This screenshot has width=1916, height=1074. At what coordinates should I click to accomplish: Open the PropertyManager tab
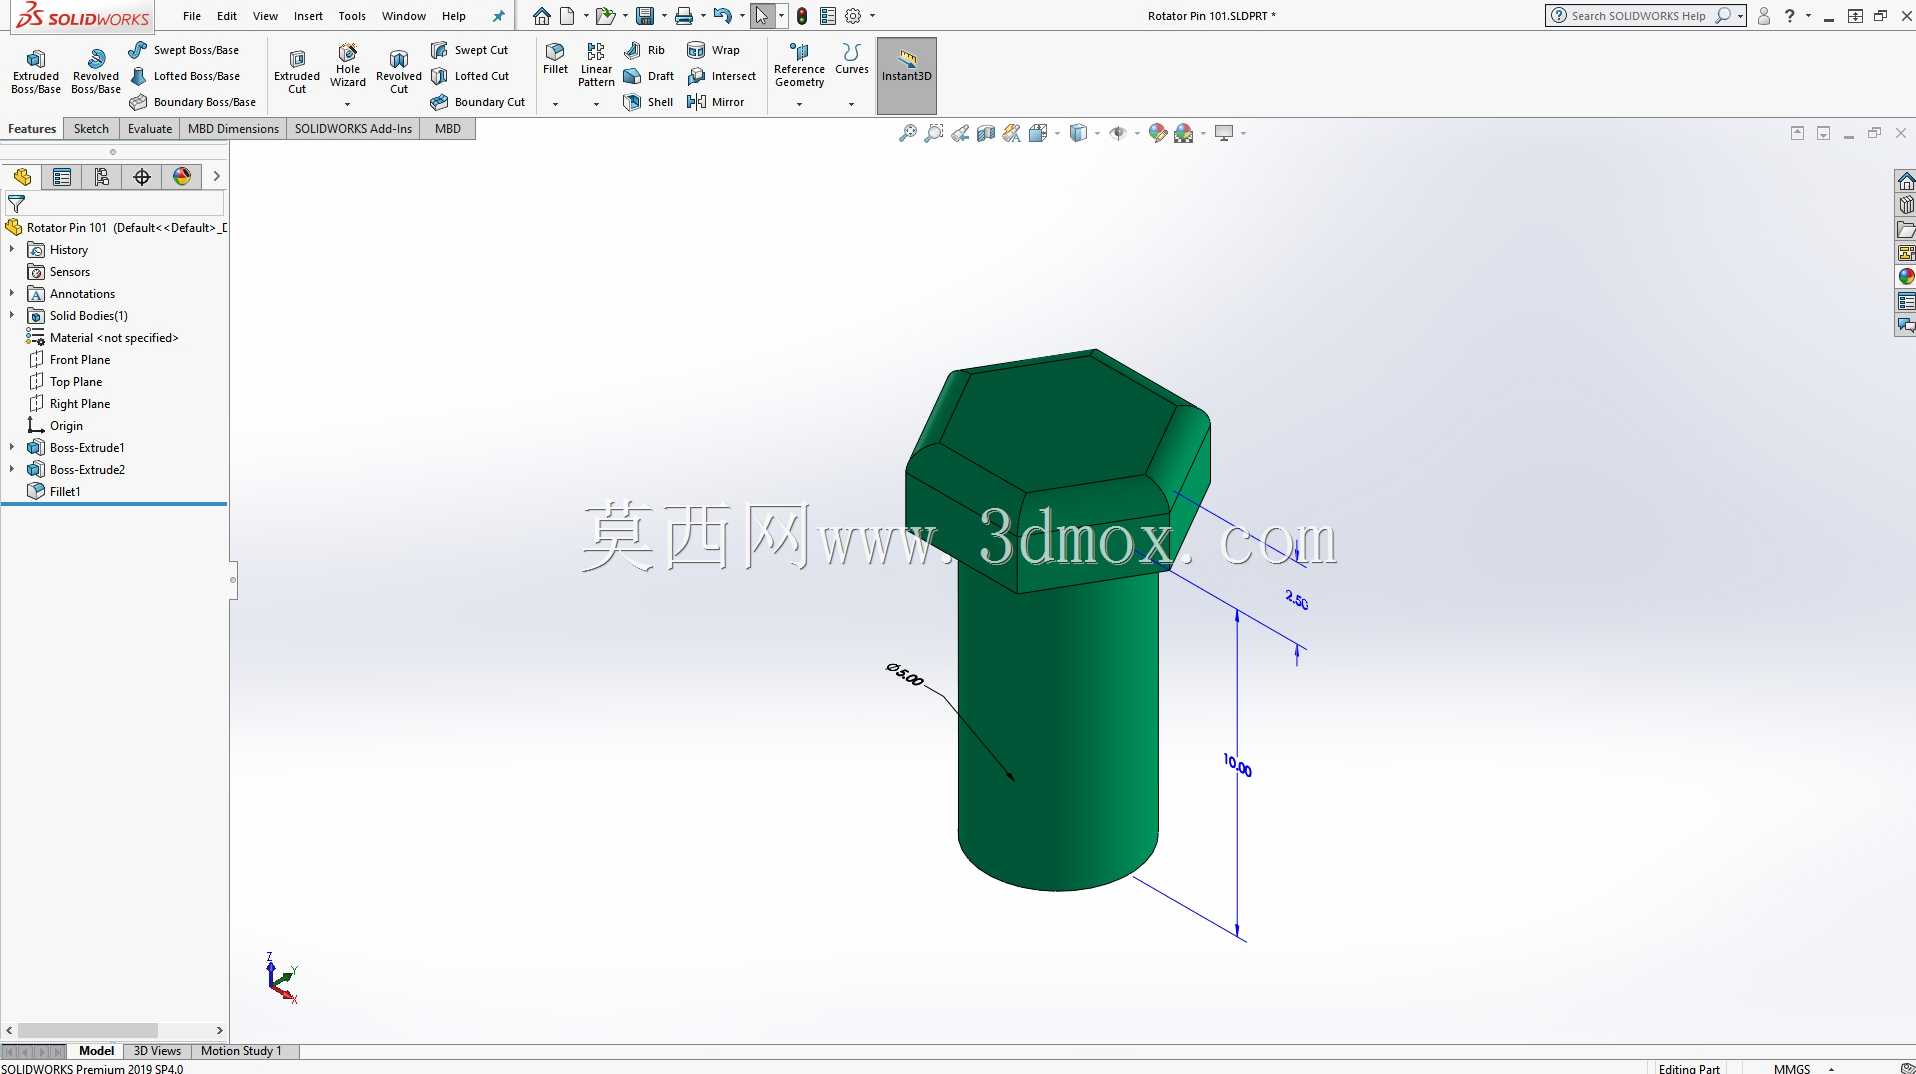(x=62, y=177)
